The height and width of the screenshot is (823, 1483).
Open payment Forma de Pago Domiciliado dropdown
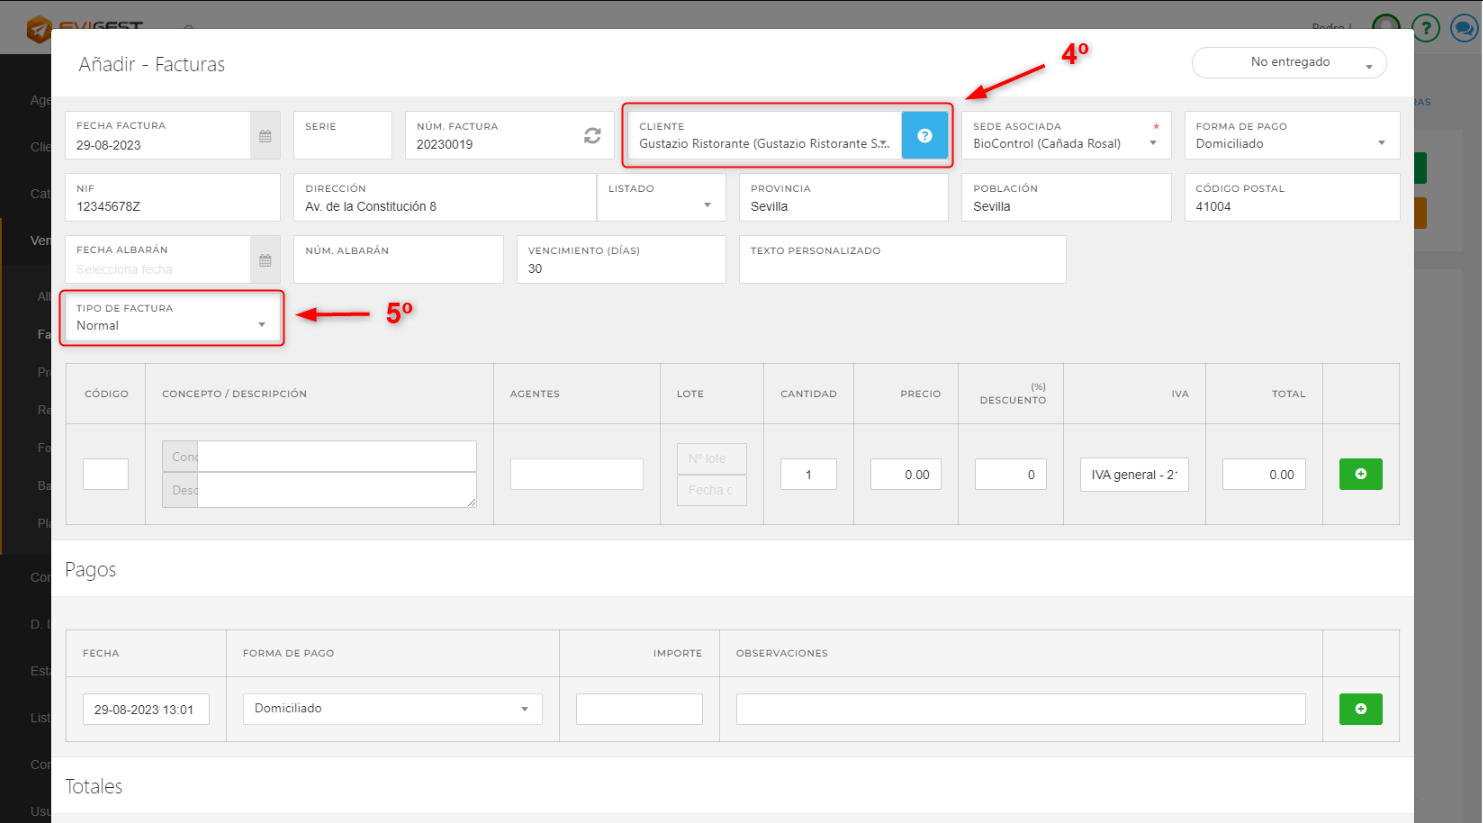coord(392,709)
